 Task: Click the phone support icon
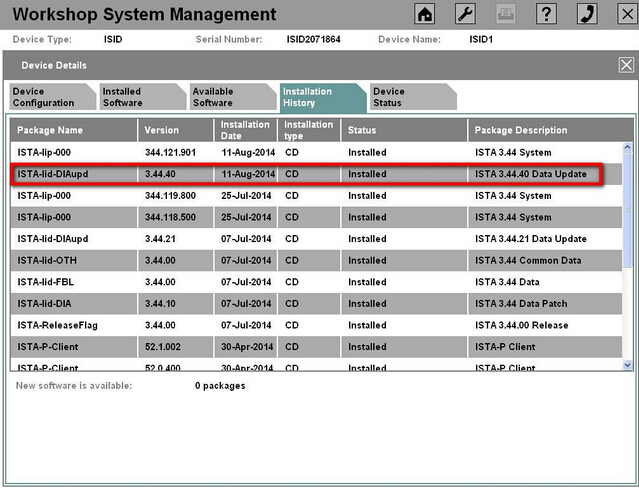(587, 14)
